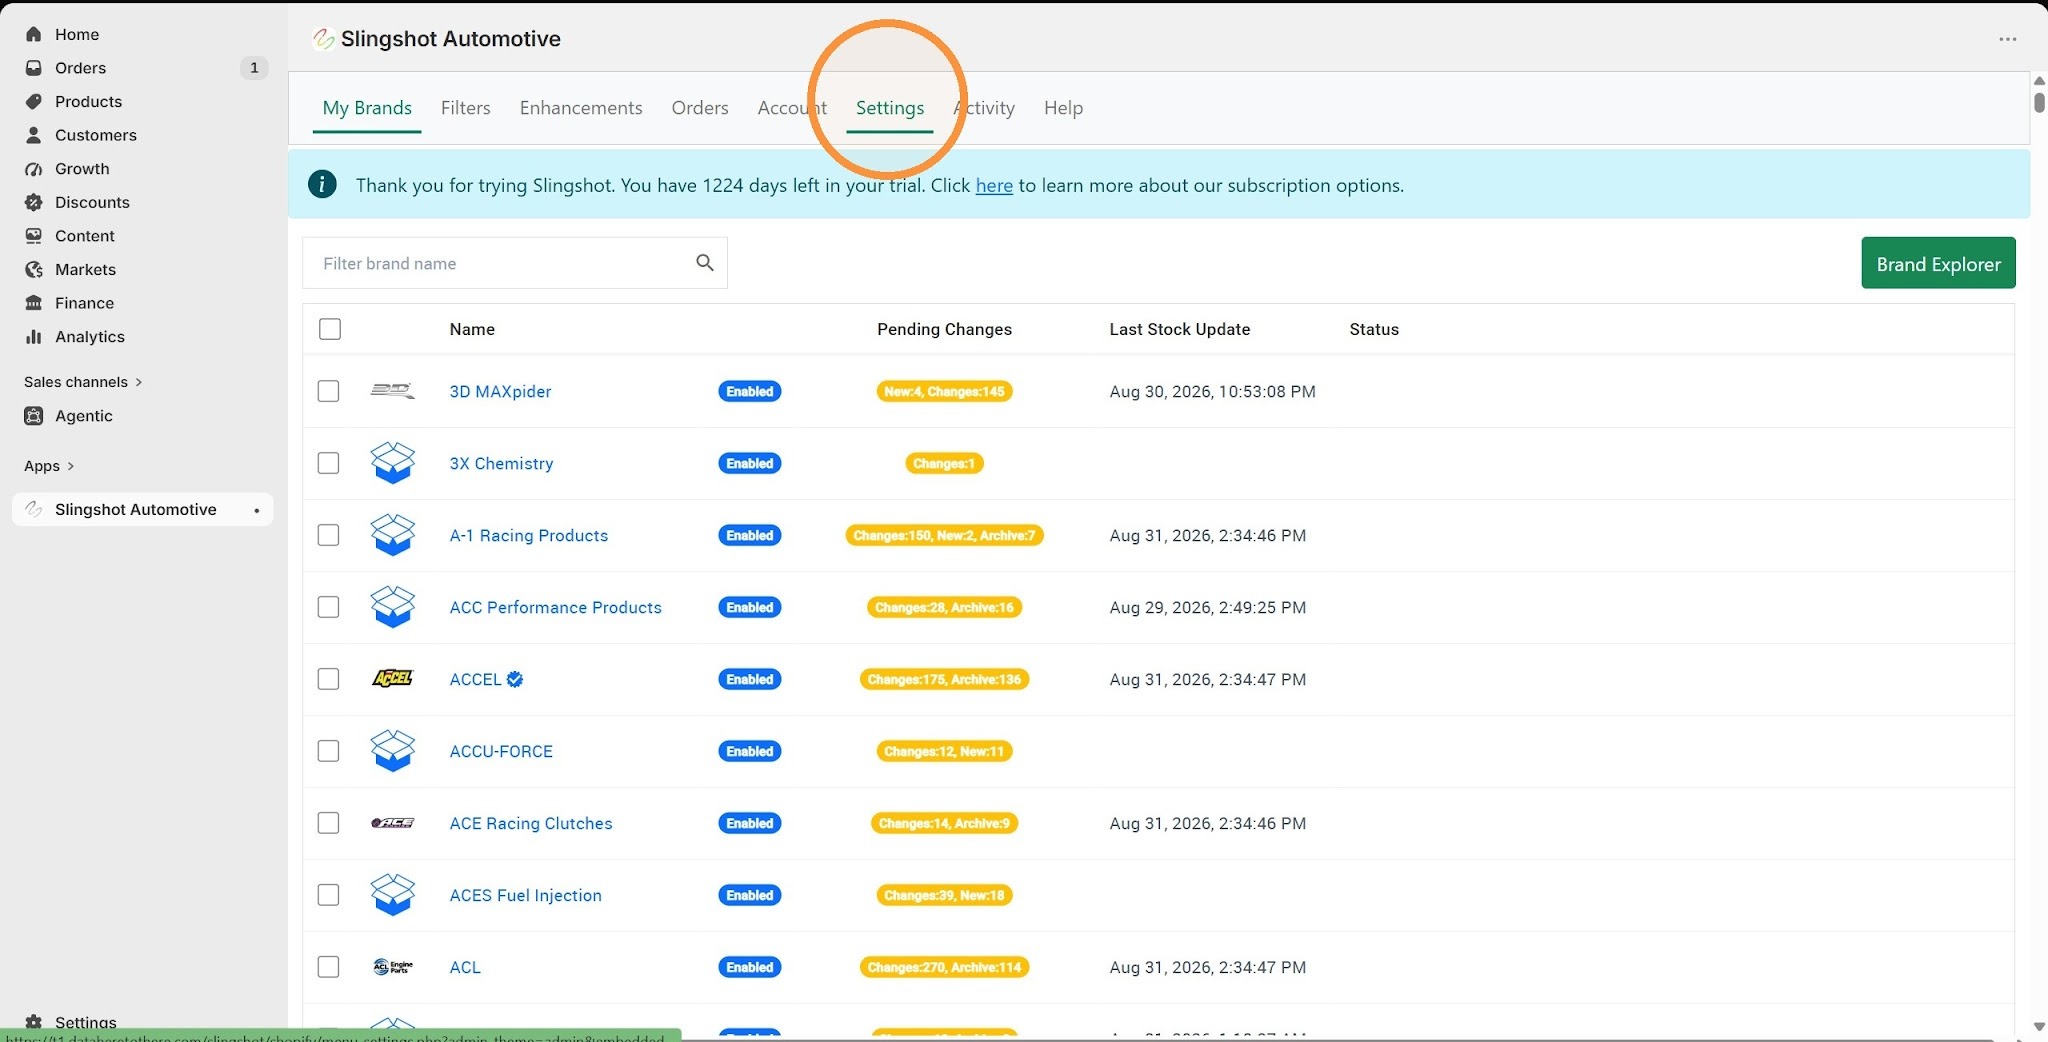The height and width of the screenshot is (1042, 2048).
Task: Follow the 'here' subscription link
Action: pyautogui.click(x=994, y=185)
